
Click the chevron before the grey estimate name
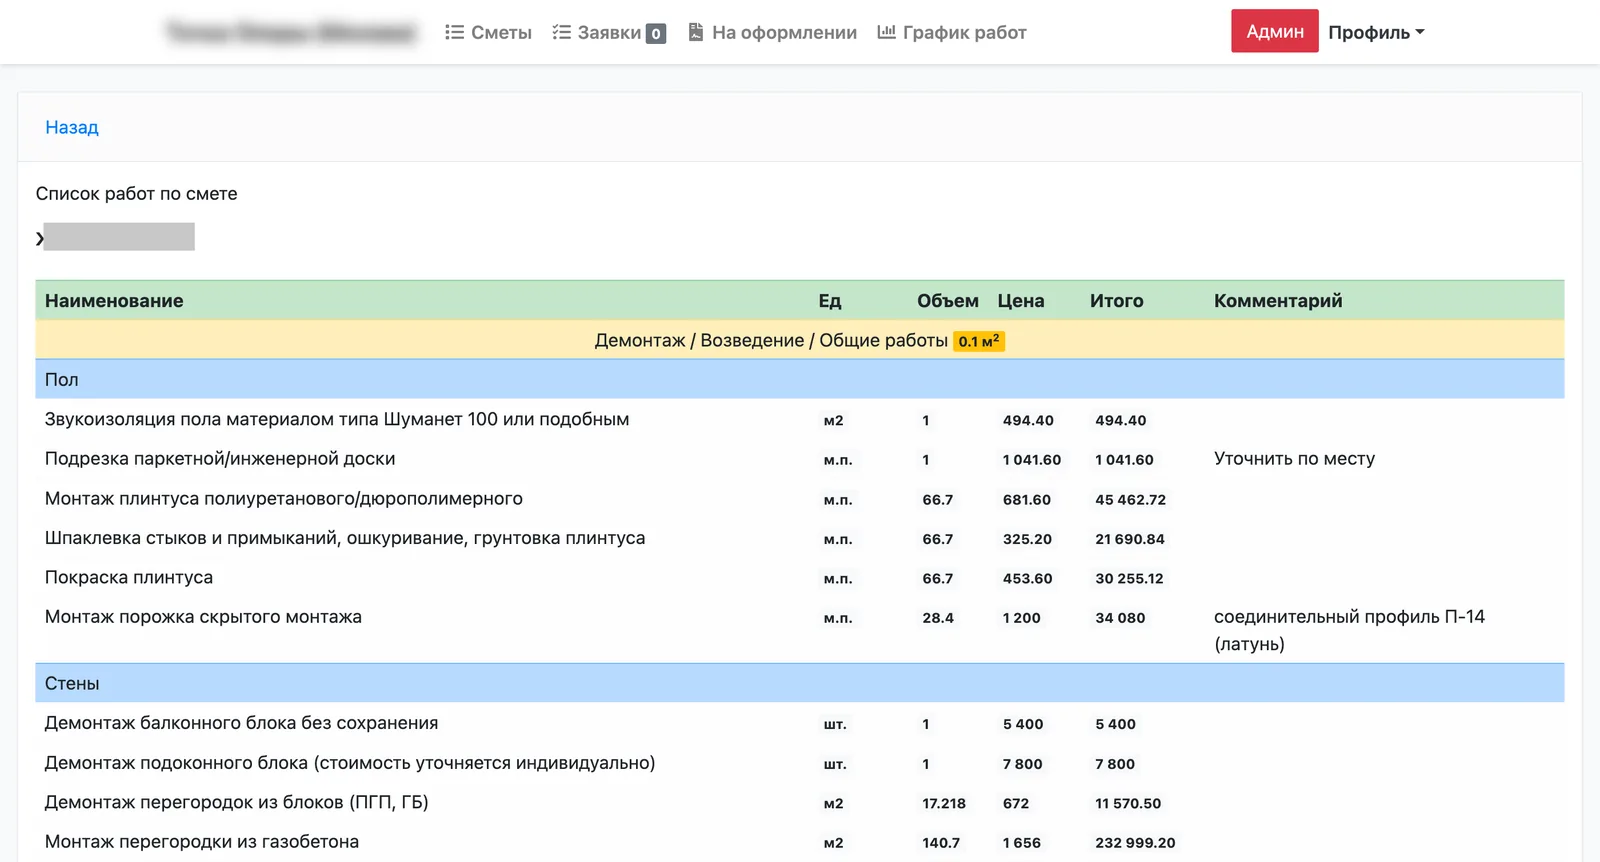click(39, 238)
